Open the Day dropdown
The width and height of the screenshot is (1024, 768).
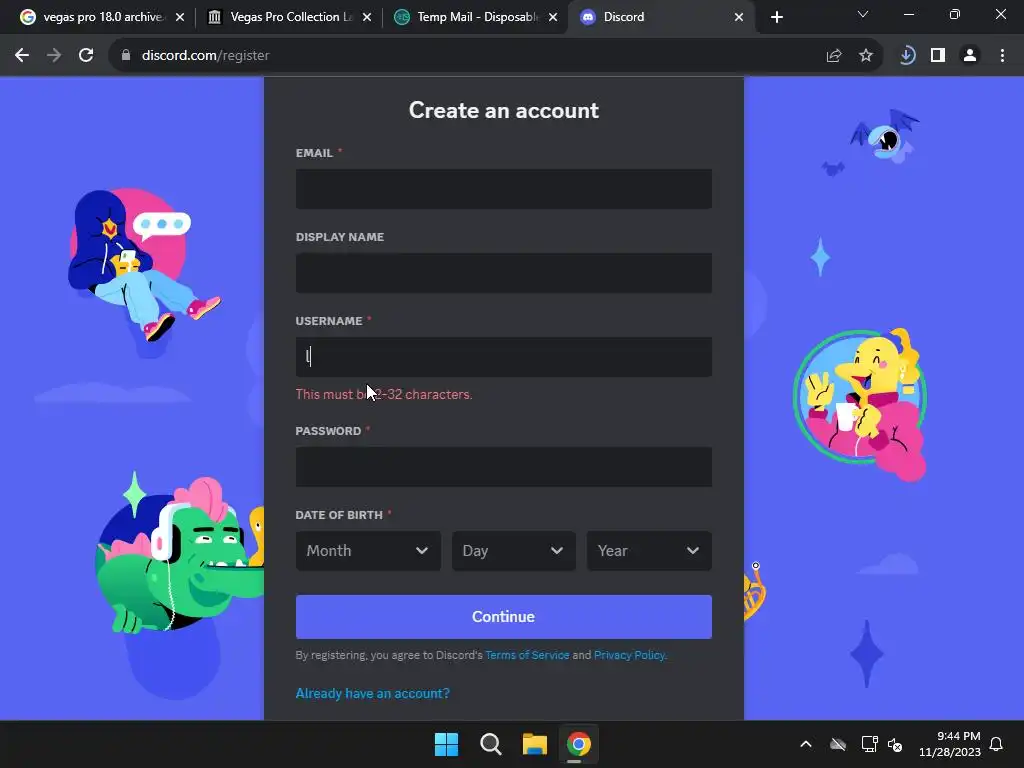[513, 551]
